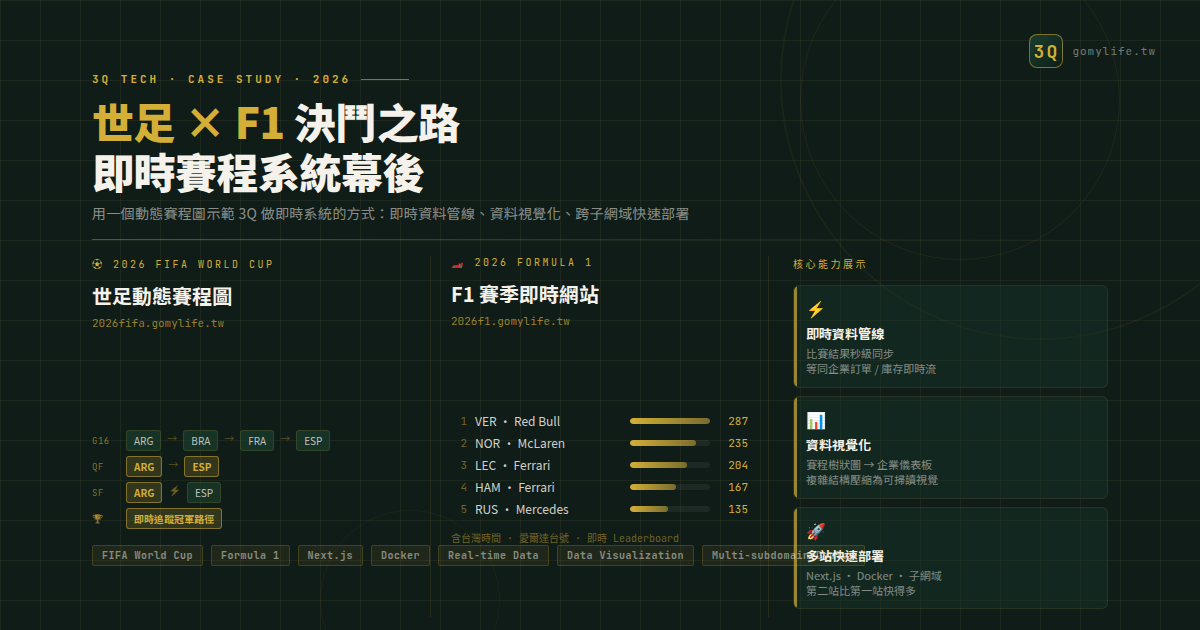Click the bar chart icon in 資料視覺化 card
Screen dimensions: 1200x630
816,421
